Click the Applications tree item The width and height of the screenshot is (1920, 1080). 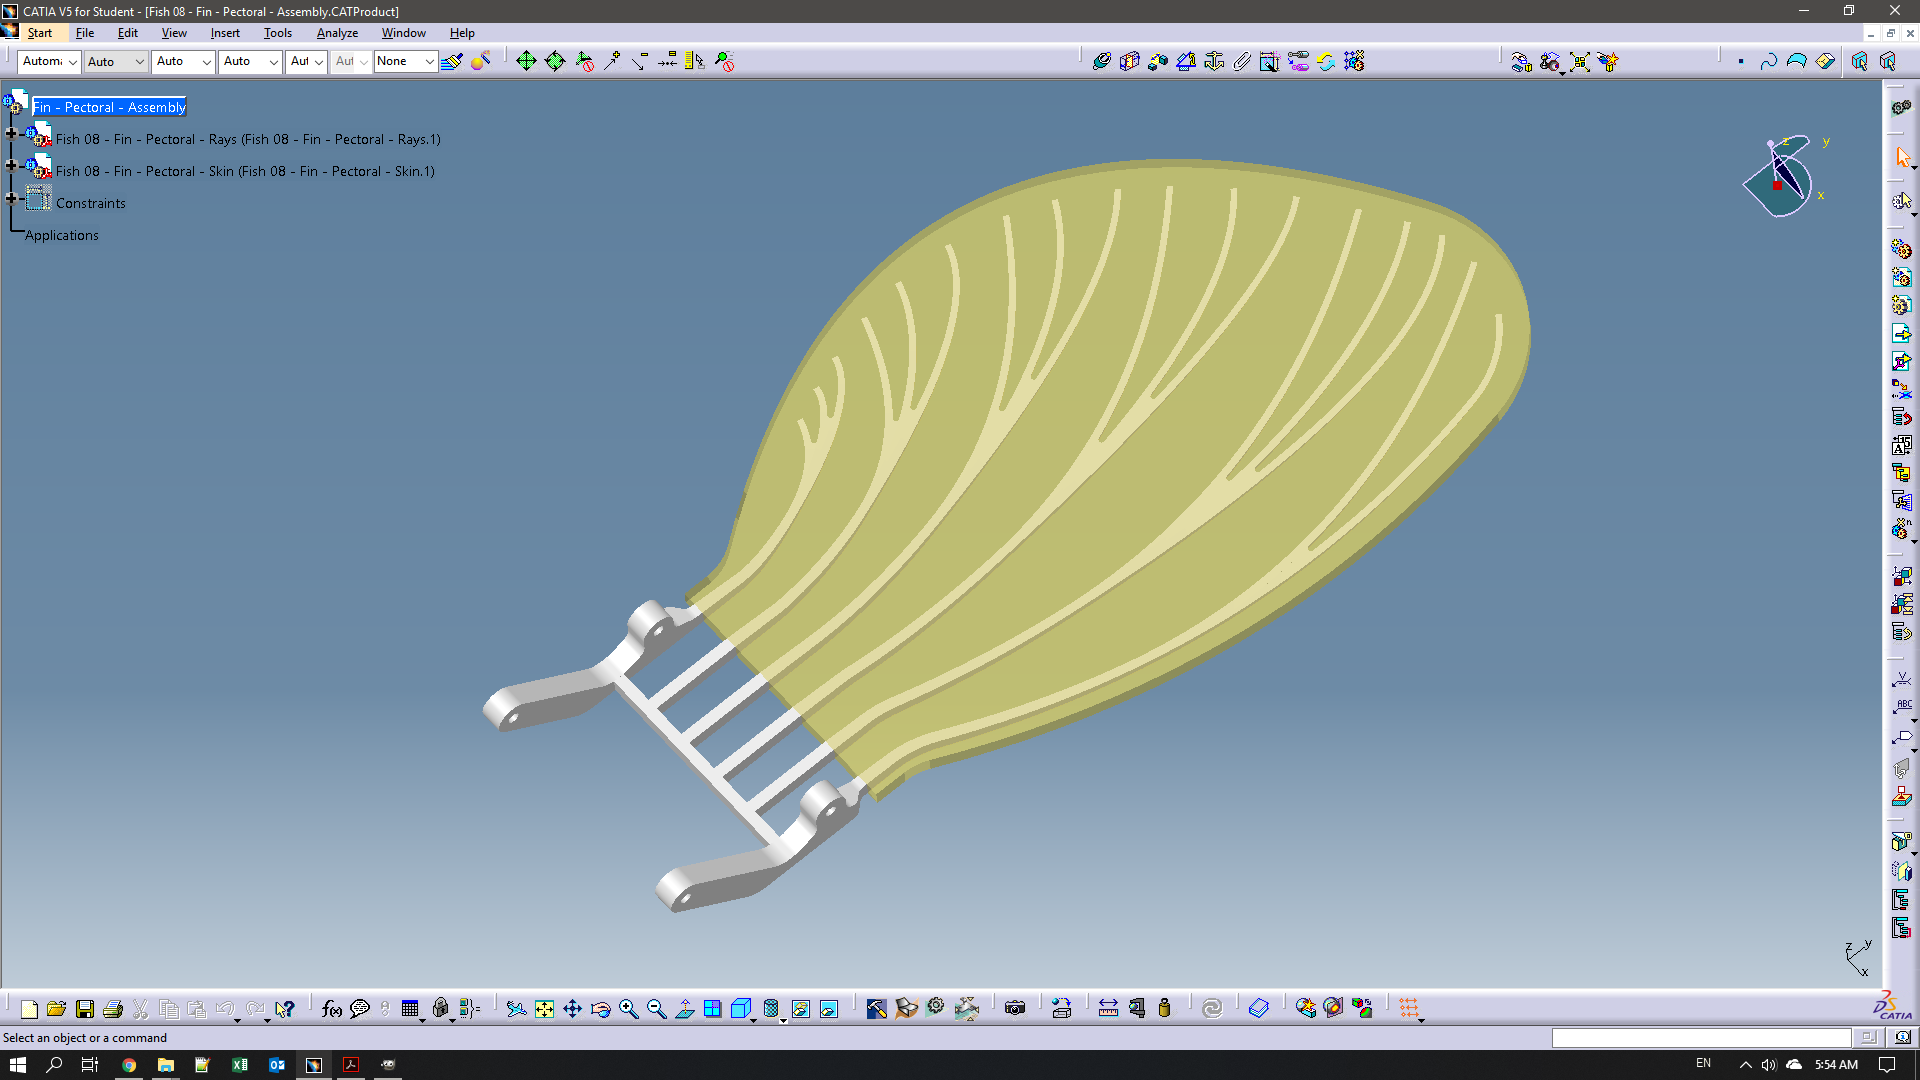62,235
